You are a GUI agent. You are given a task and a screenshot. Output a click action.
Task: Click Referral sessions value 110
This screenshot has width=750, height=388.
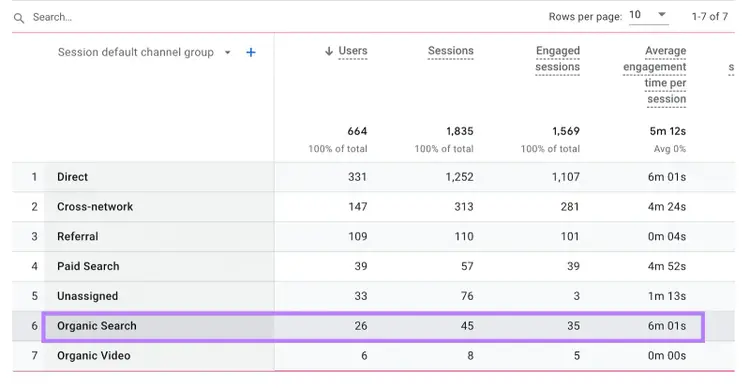point(464,236)
